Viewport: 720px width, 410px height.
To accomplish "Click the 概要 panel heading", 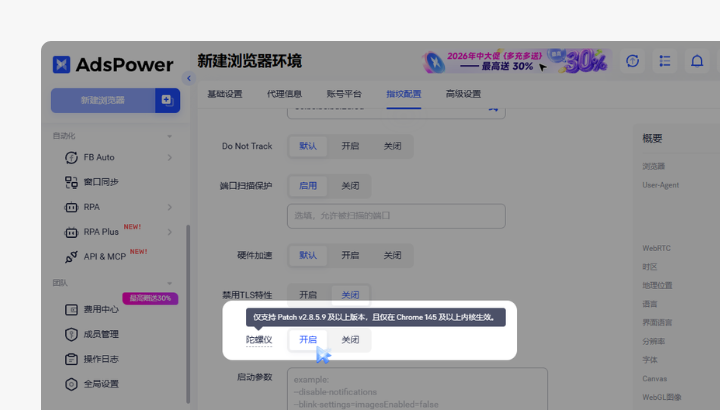I will [x=652, y=139].
